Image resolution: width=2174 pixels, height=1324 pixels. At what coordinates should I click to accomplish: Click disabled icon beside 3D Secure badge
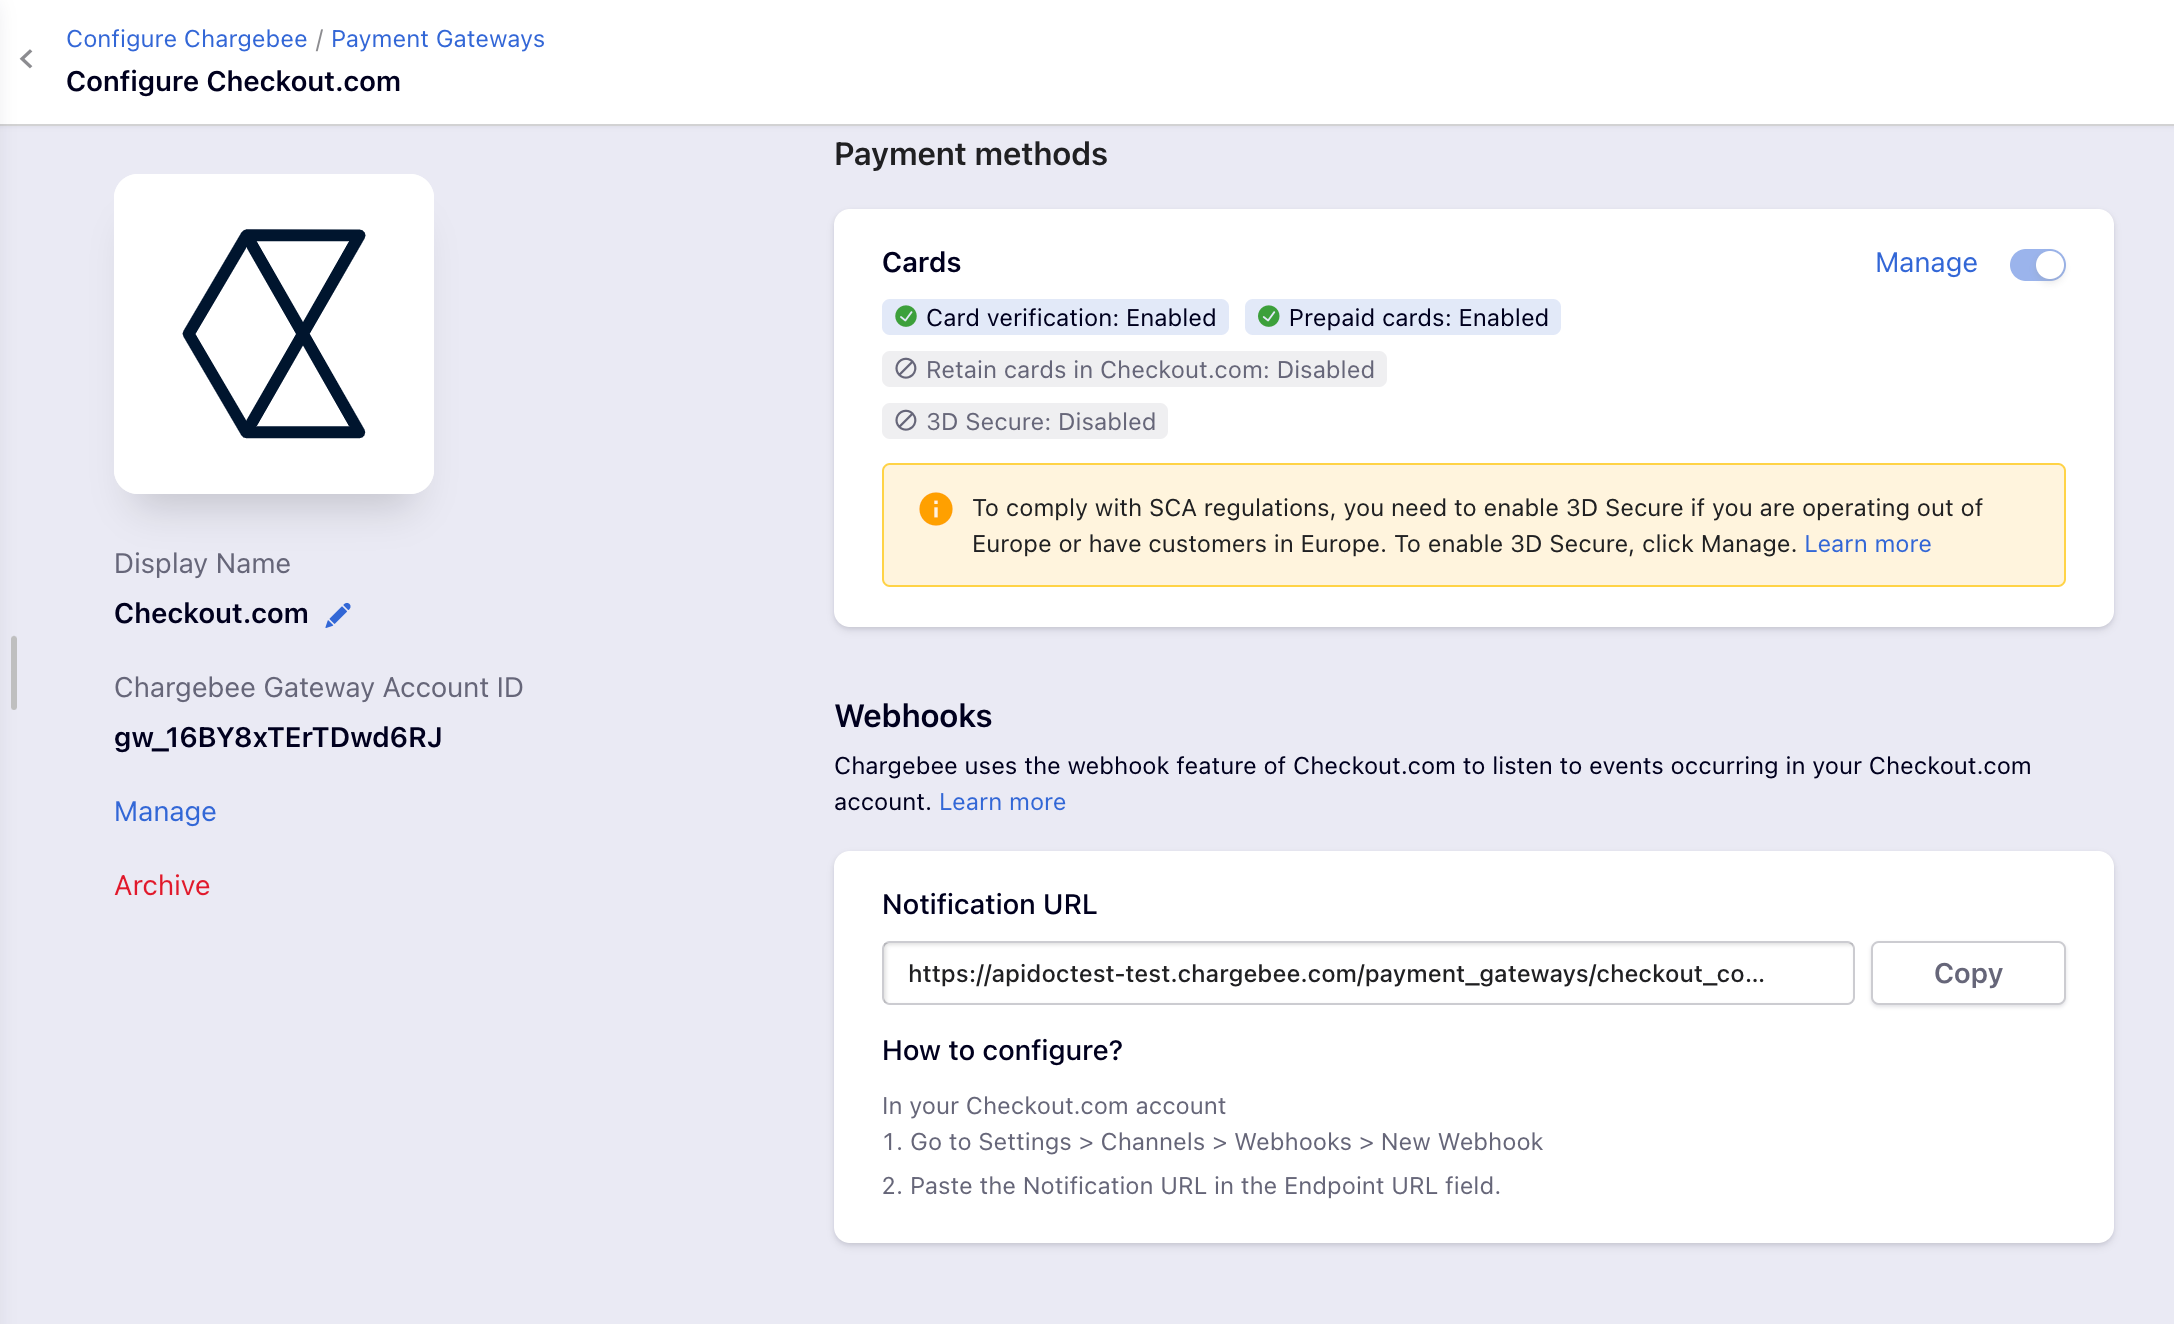pyautogui.click(x=906, y=421)
